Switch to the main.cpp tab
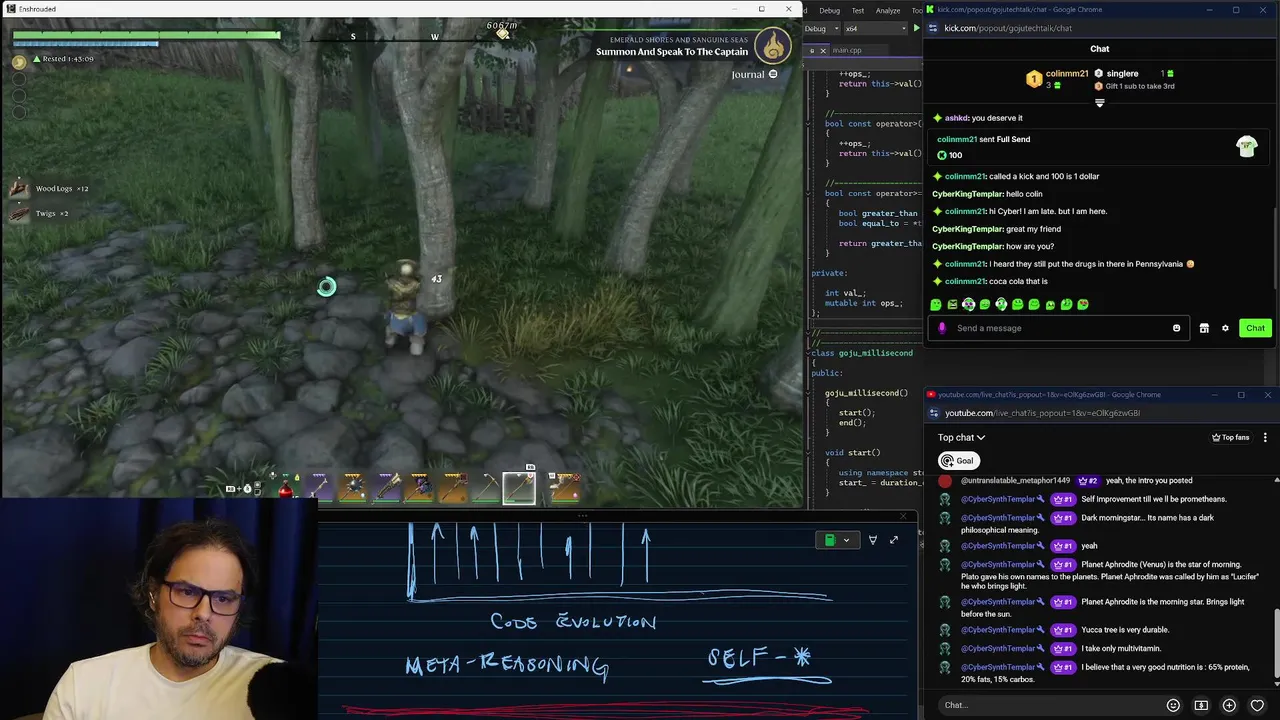Image resolution: width=1280 pixels, height=720 pixels. 846,50
